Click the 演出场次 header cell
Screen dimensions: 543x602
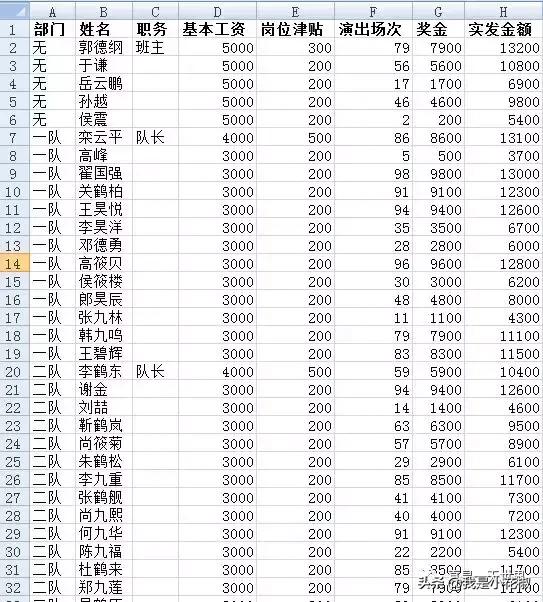[x=373, y=29]
